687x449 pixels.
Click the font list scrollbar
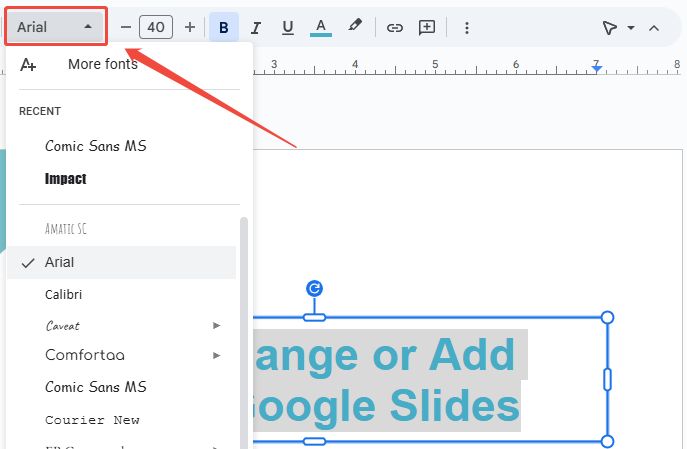click(244, 333)
